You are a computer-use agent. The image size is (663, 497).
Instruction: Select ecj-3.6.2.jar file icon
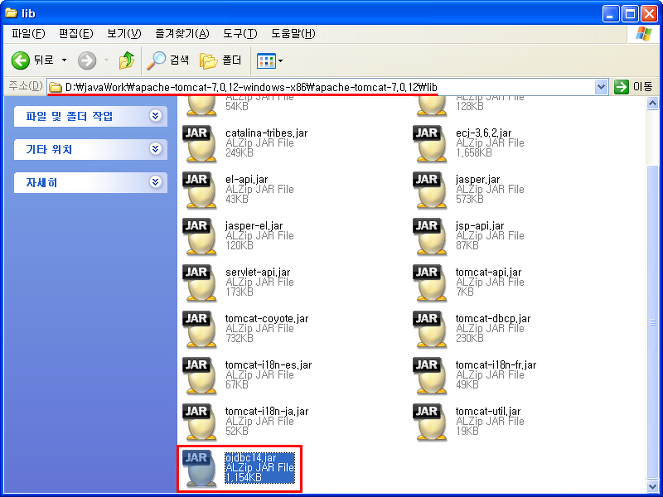[x=430, y=143]
